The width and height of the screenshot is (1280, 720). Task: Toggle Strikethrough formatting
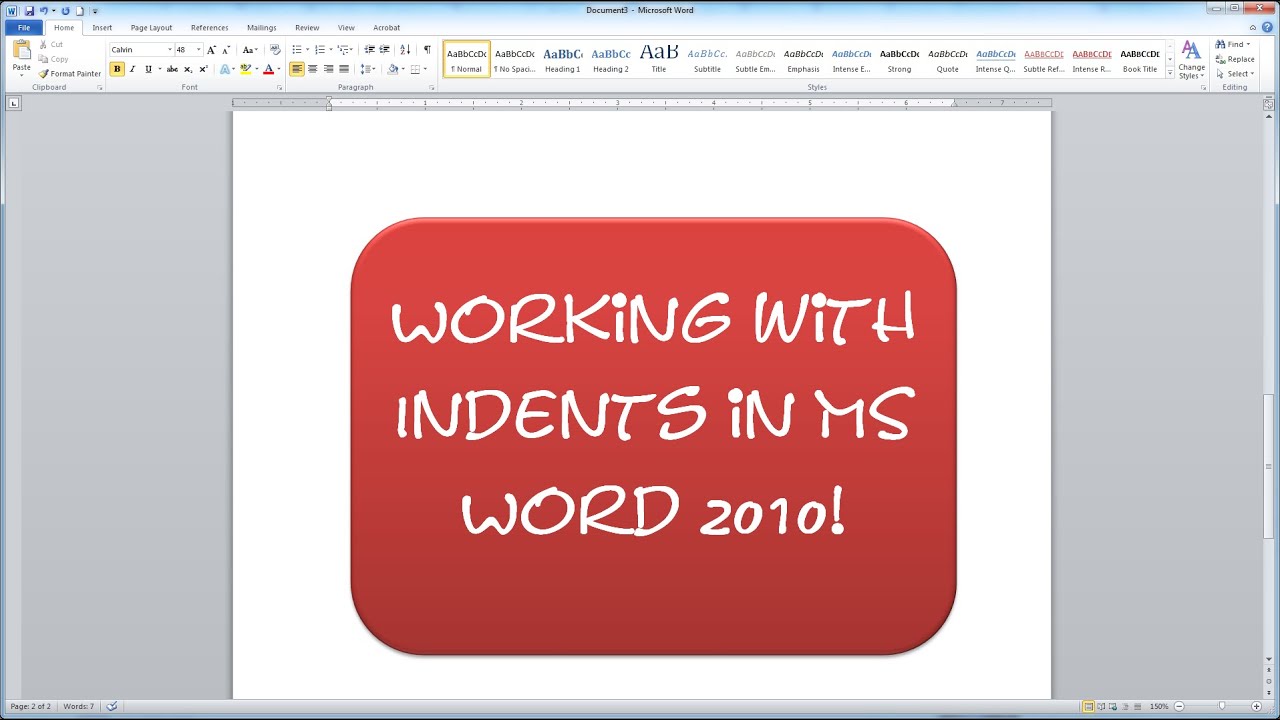(172, 69)
